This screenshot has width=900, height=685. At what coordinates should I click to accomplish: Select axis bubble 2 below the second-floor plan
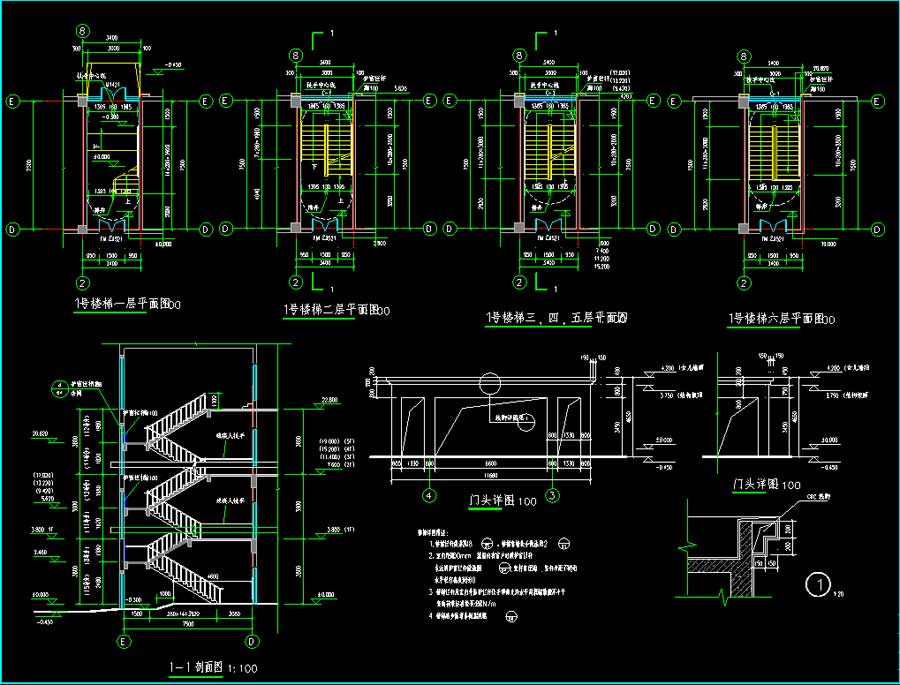(x=296, y=282)
